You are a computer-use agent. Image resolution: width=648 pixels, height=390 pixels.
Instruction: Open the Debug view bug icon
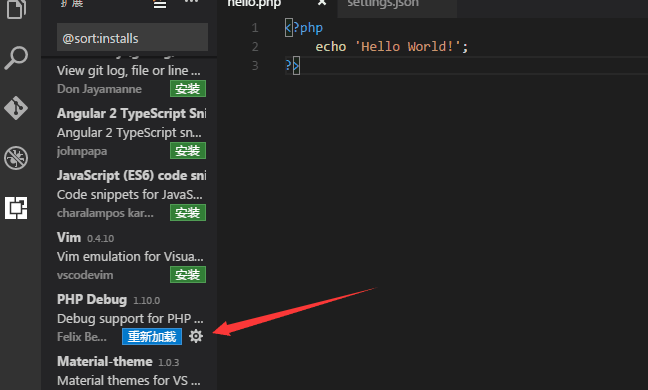tap(16, 158)
